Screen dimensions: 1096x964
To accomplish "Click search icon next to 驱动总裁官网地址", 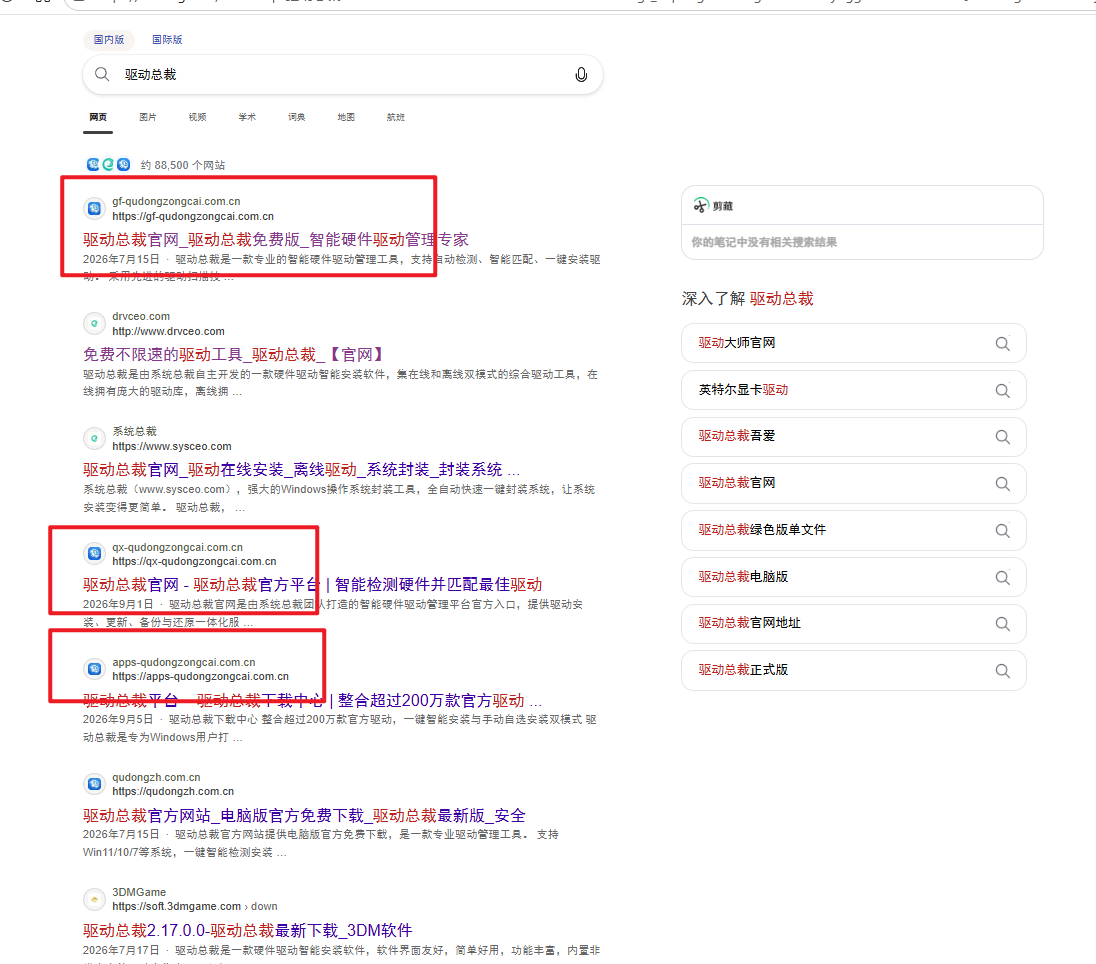I will (1002, 624).
